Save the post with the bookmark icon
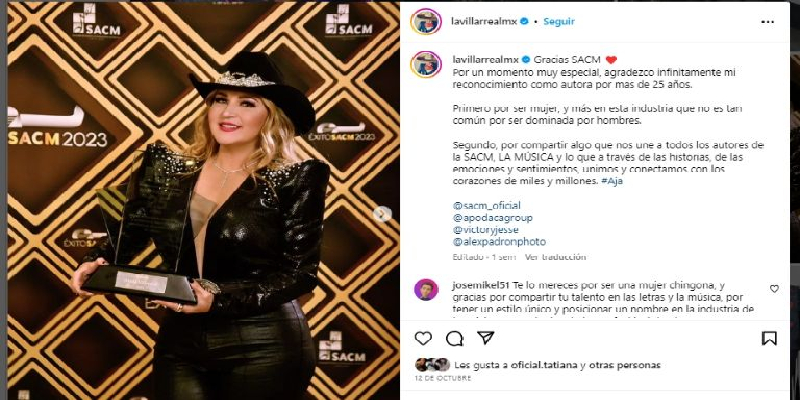This screenshot has height=400, width=800. pyautogui.click(x=769, y=338)
